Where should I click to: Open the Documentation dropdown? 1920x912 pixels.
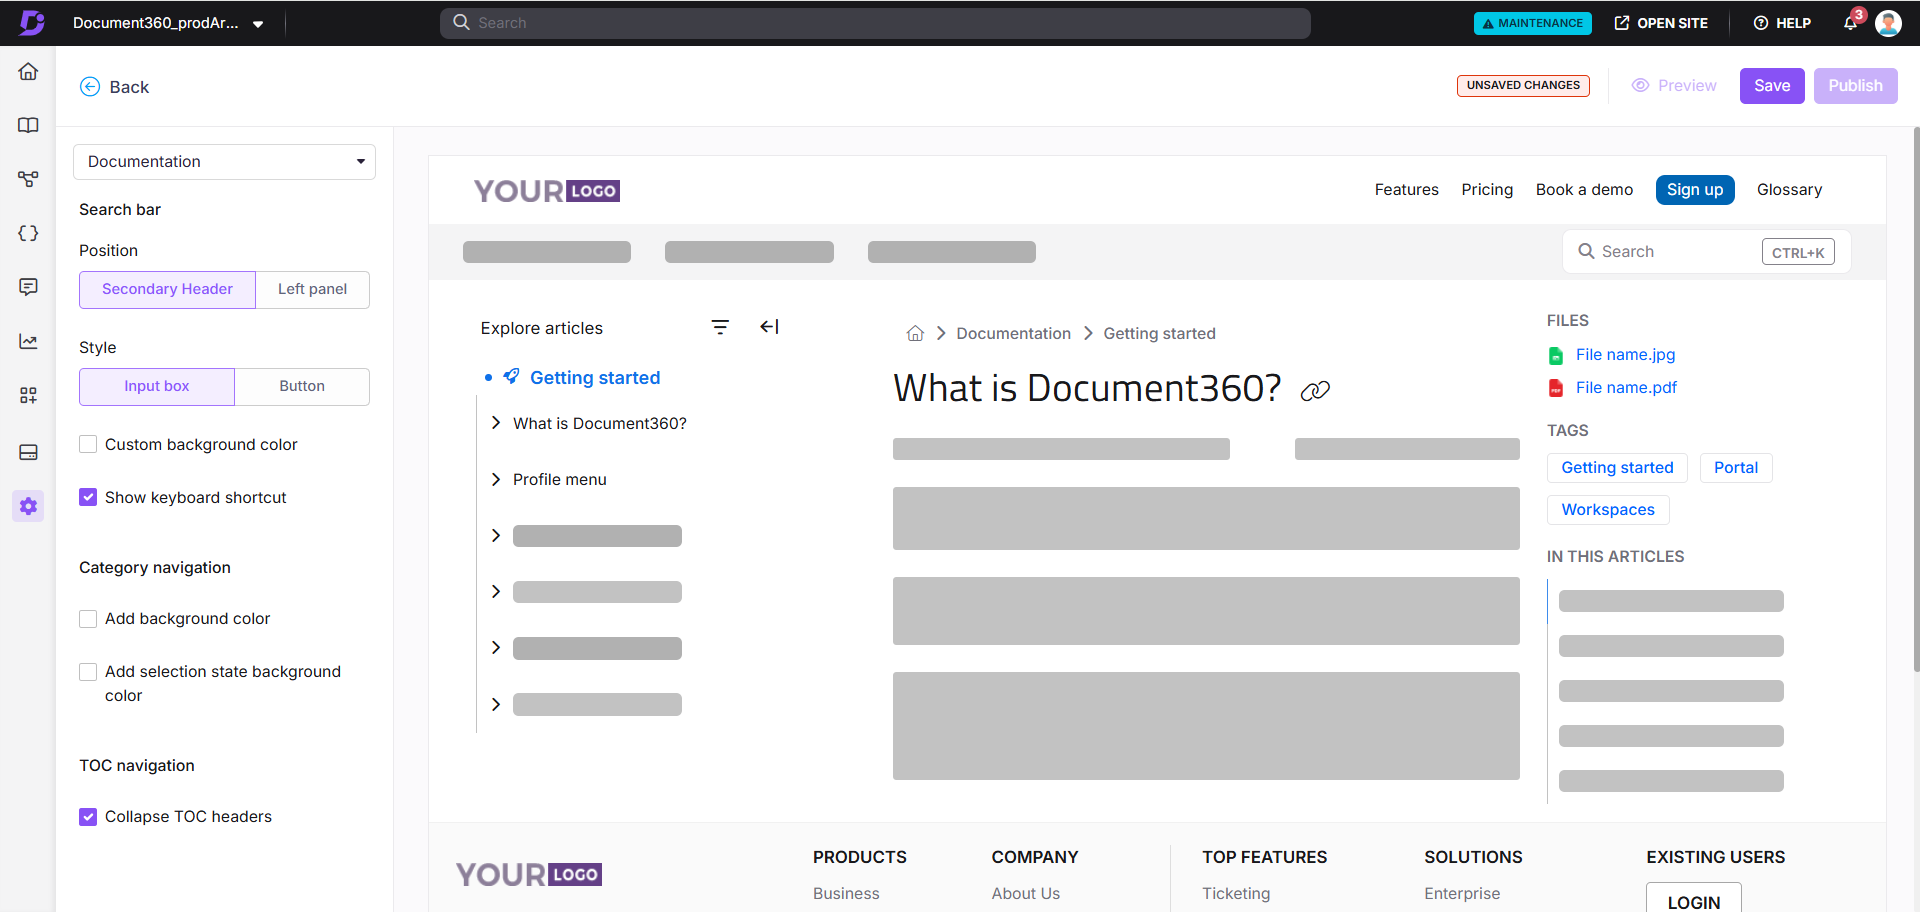tap(224, 162)
